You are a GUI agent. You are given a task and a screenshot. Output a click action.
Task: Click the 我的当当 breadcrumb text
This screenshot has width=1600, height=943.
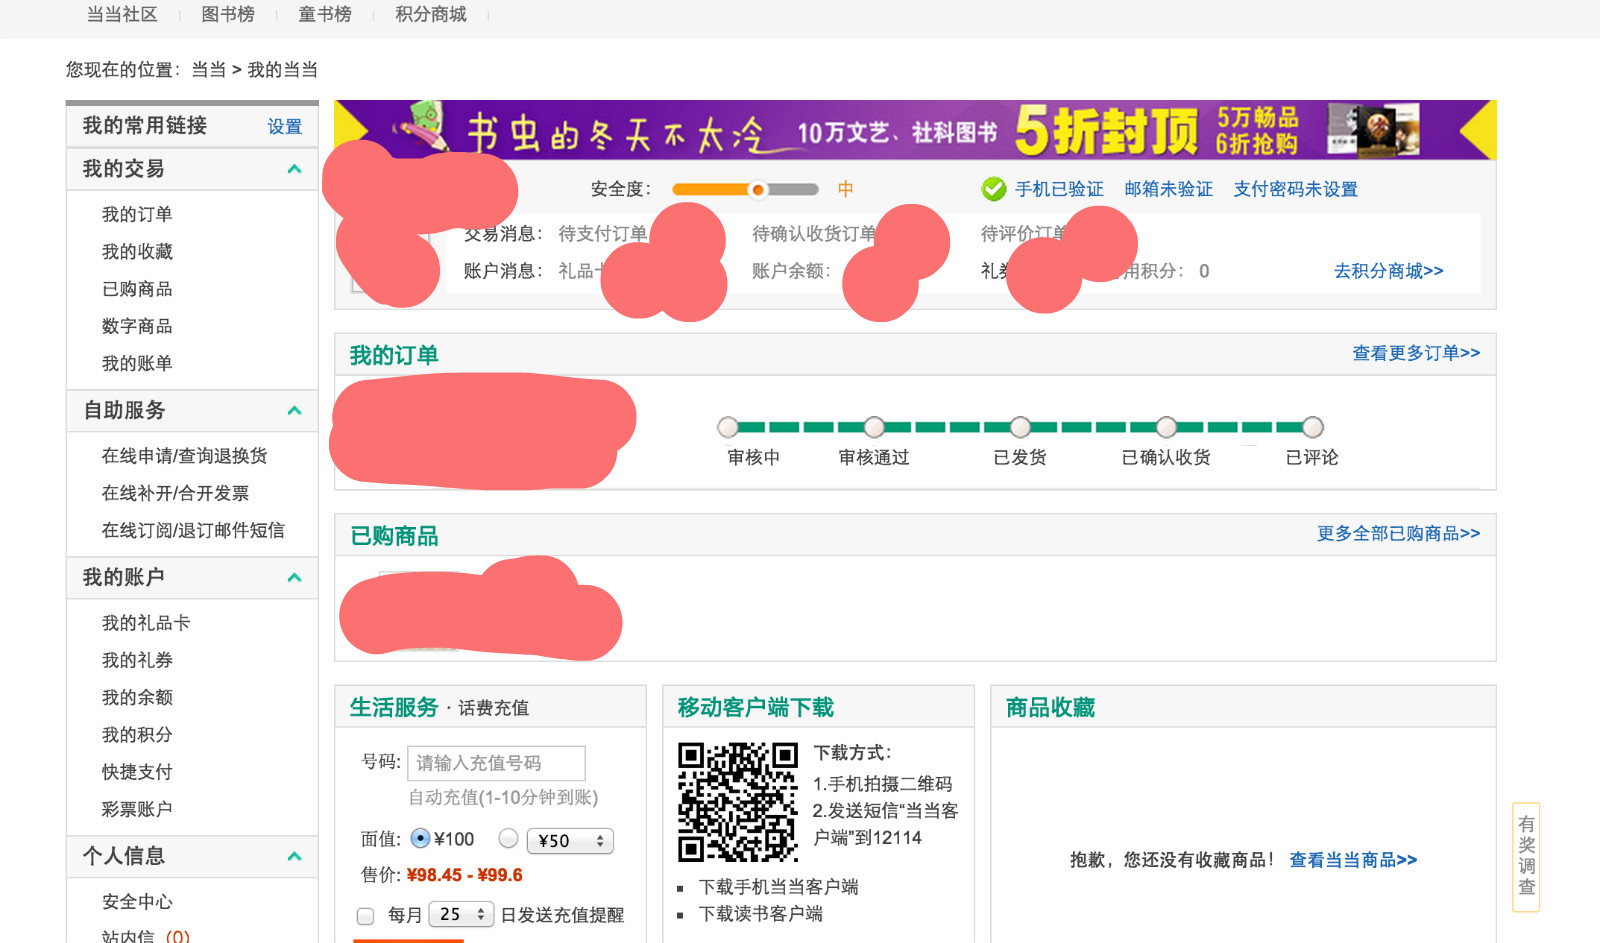tap(283, 70)
